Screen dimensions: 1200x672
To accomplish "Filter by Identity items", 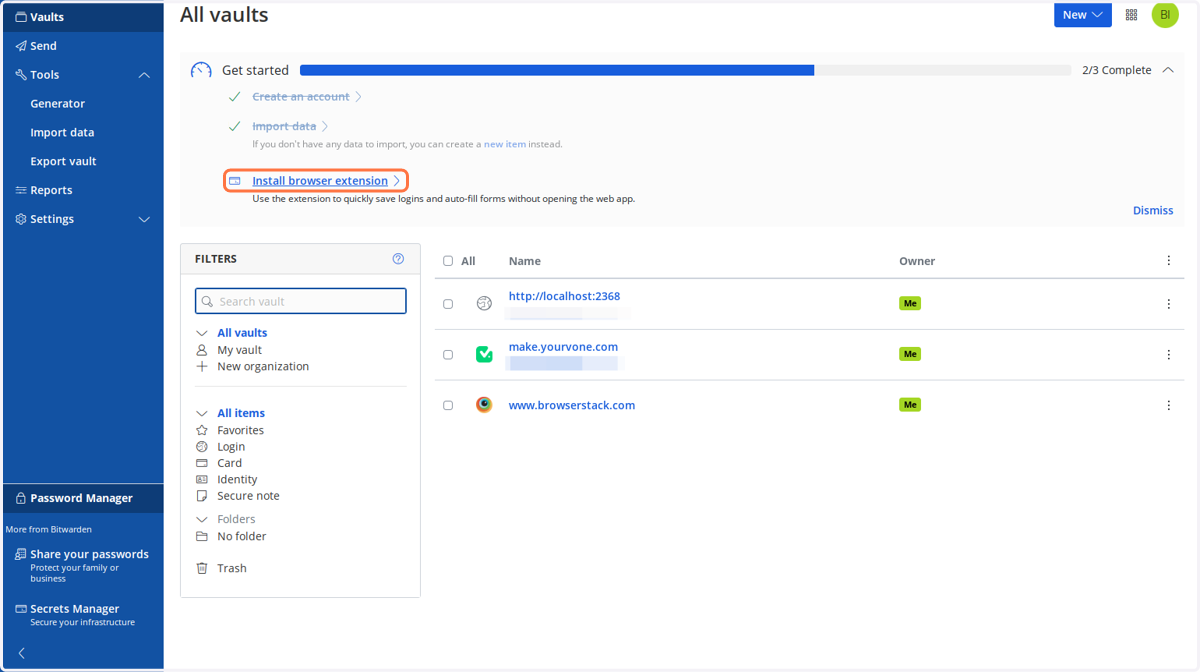I will 237,479.
